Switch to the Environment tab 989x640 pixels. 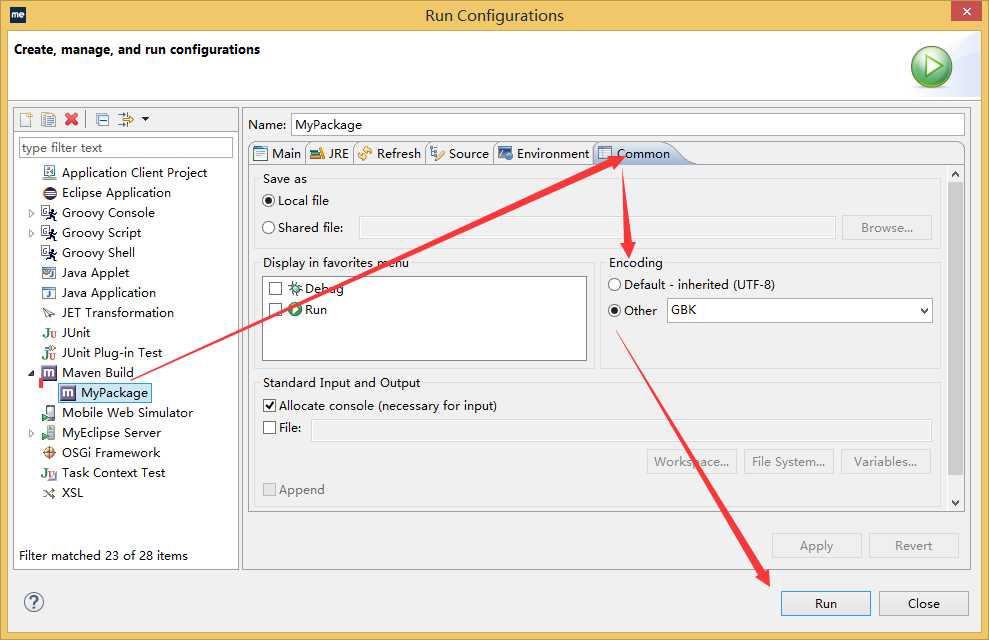point(543,153)
